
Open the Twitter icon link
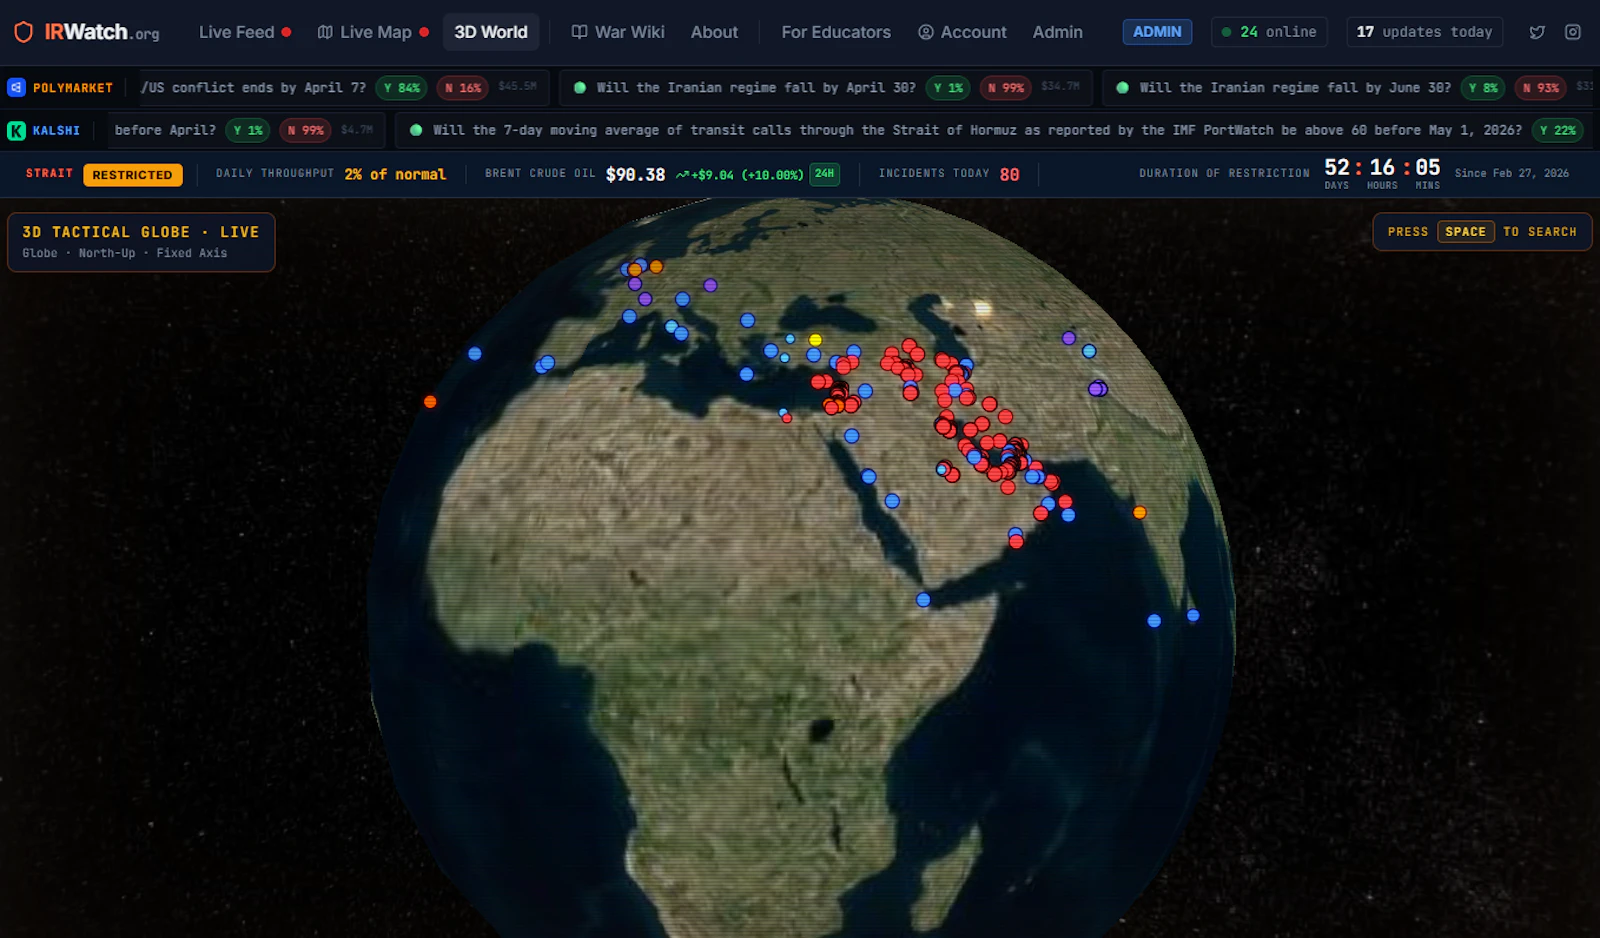pos(1537,32)
